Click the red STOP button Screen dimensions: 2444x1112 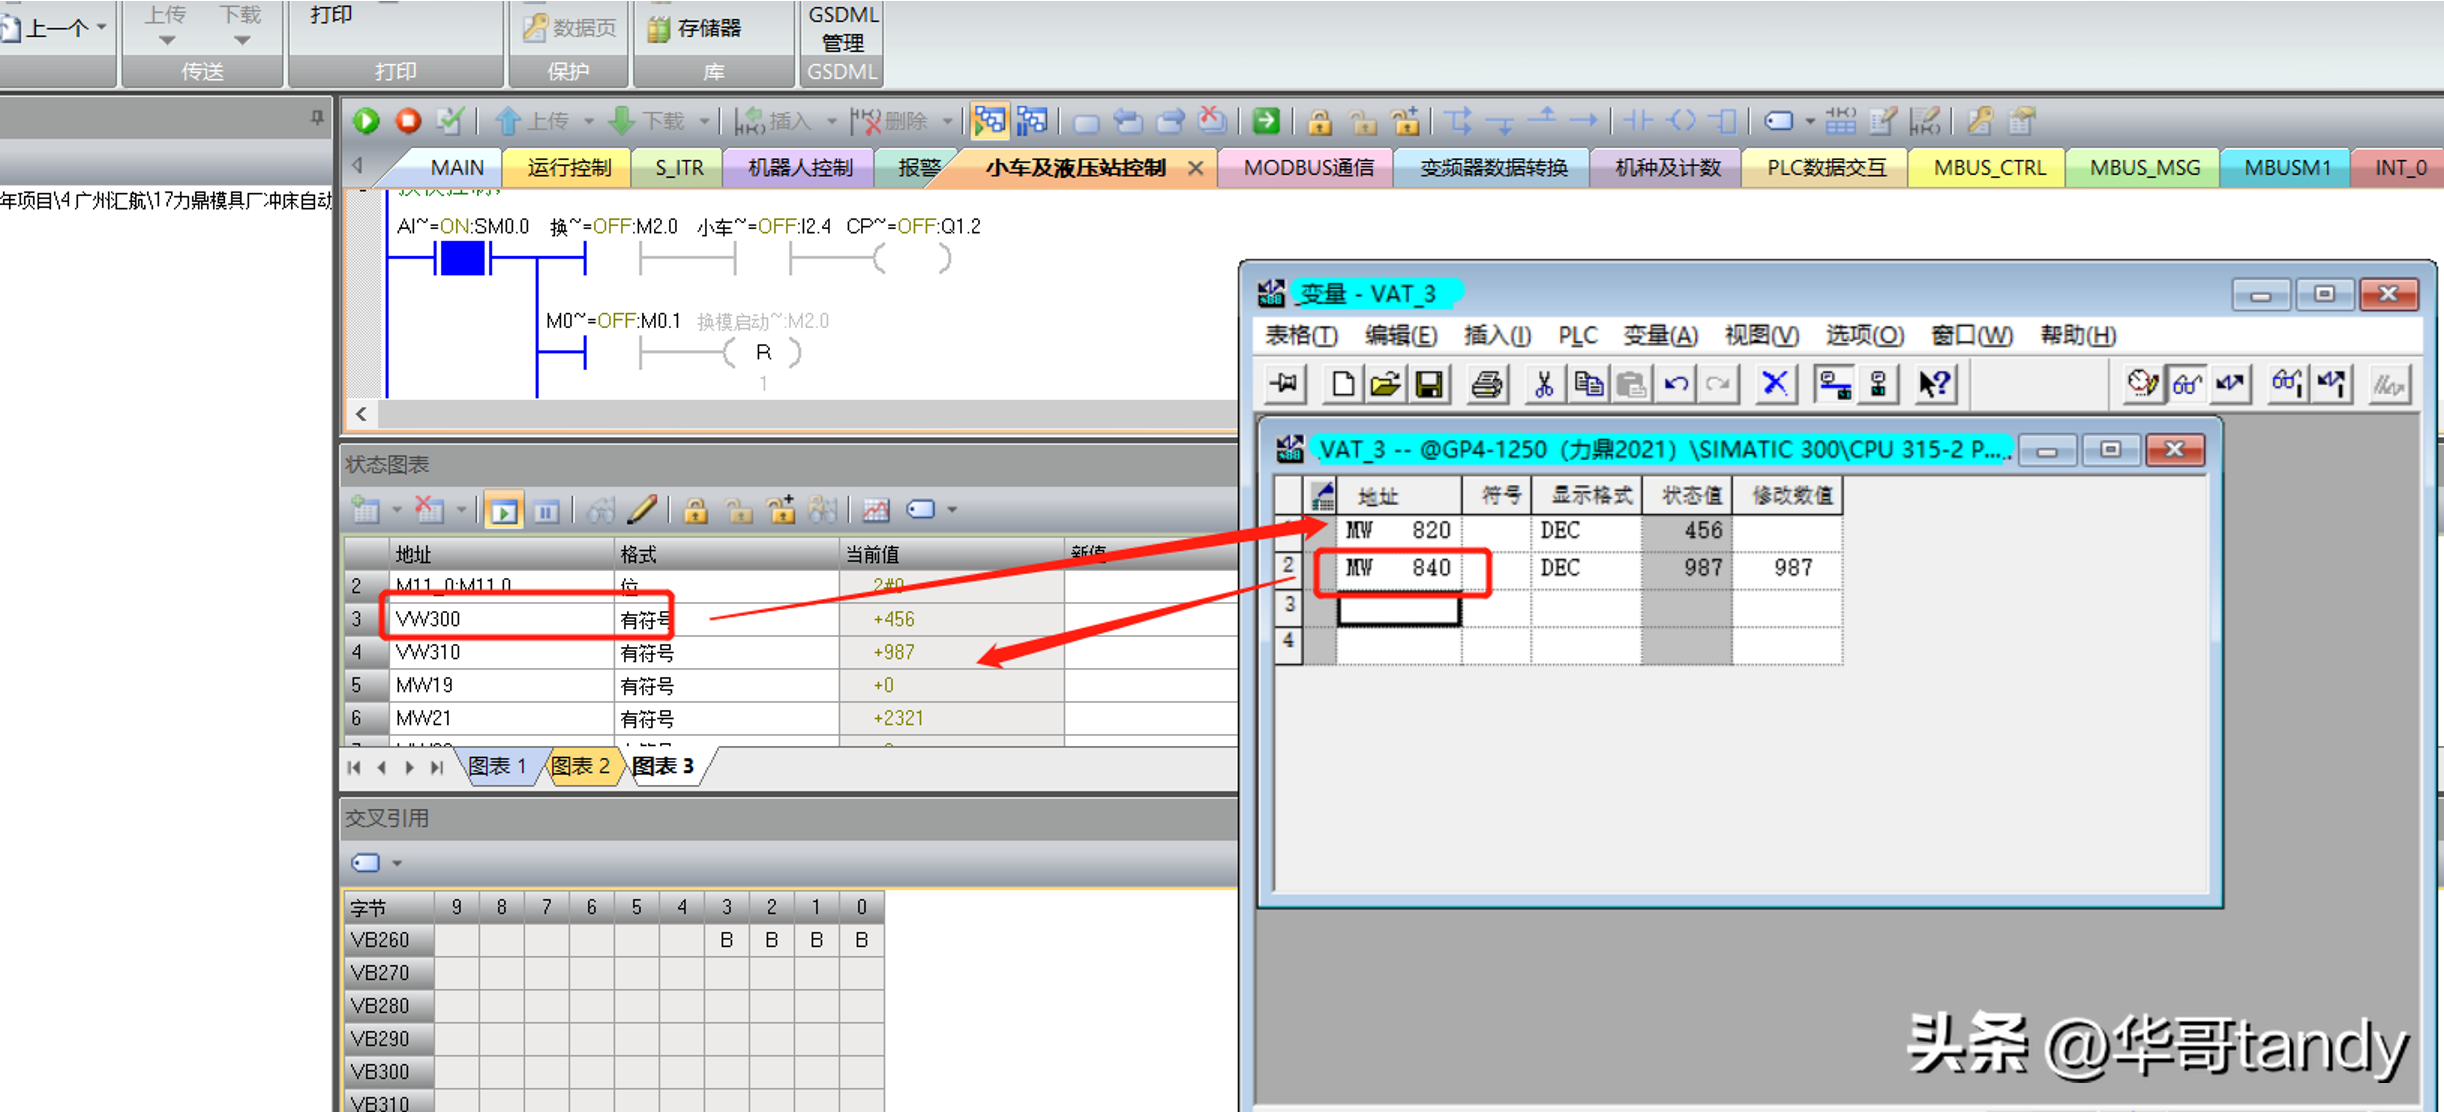pos(408,121)
